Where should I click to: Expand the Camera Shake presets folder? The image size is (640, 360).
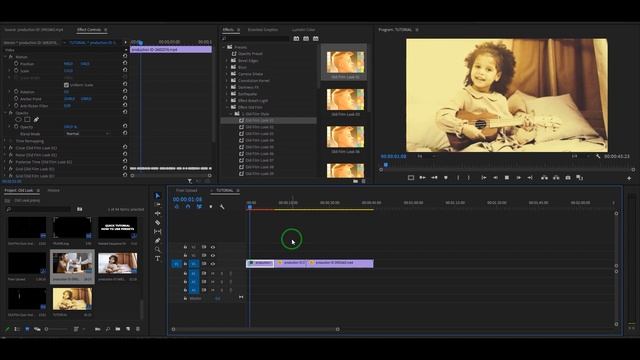227,74
